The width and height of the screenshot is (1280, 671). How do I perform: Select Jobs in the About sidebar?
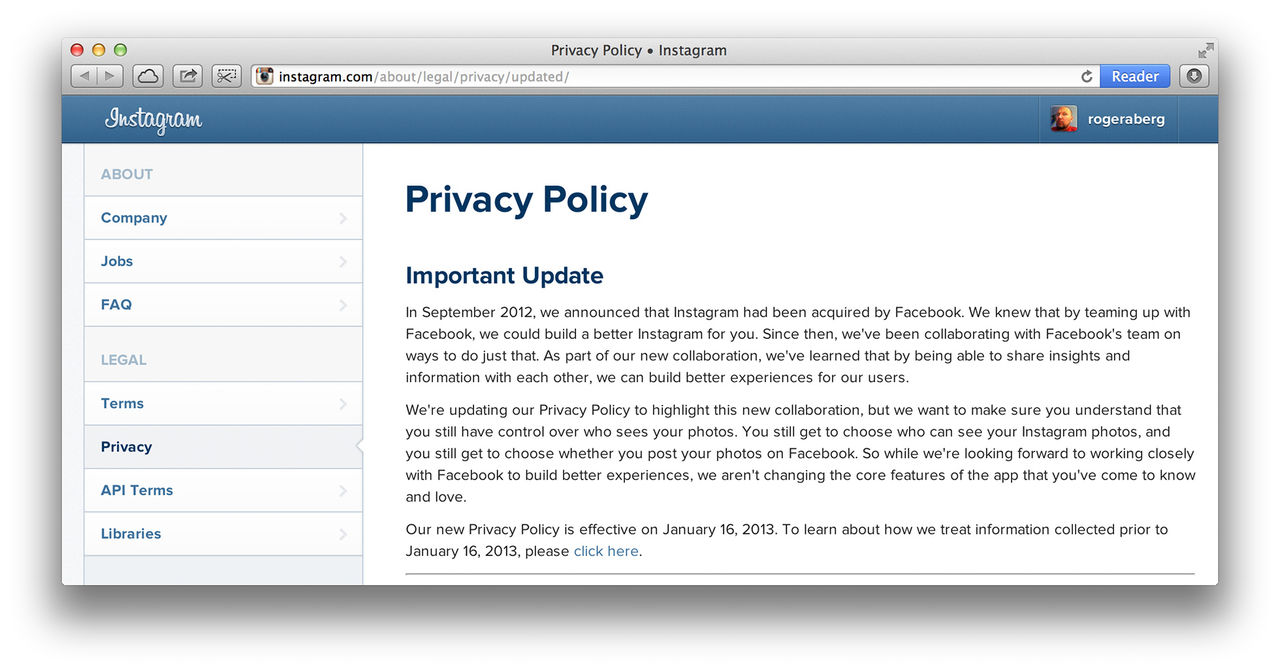pos(222,261)
